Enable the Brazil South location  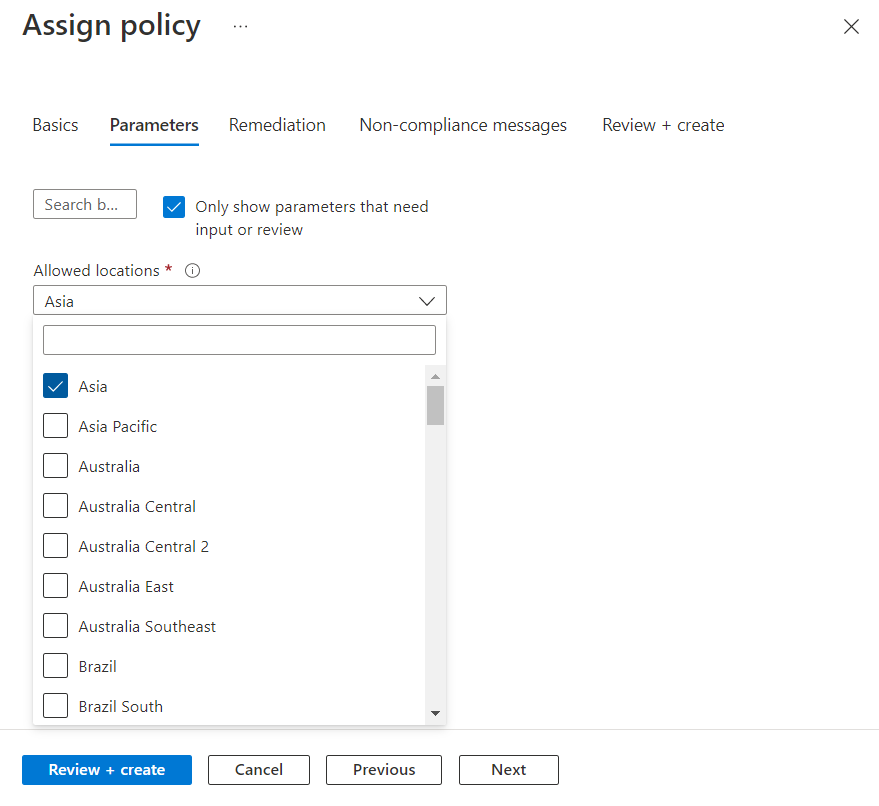56,706
